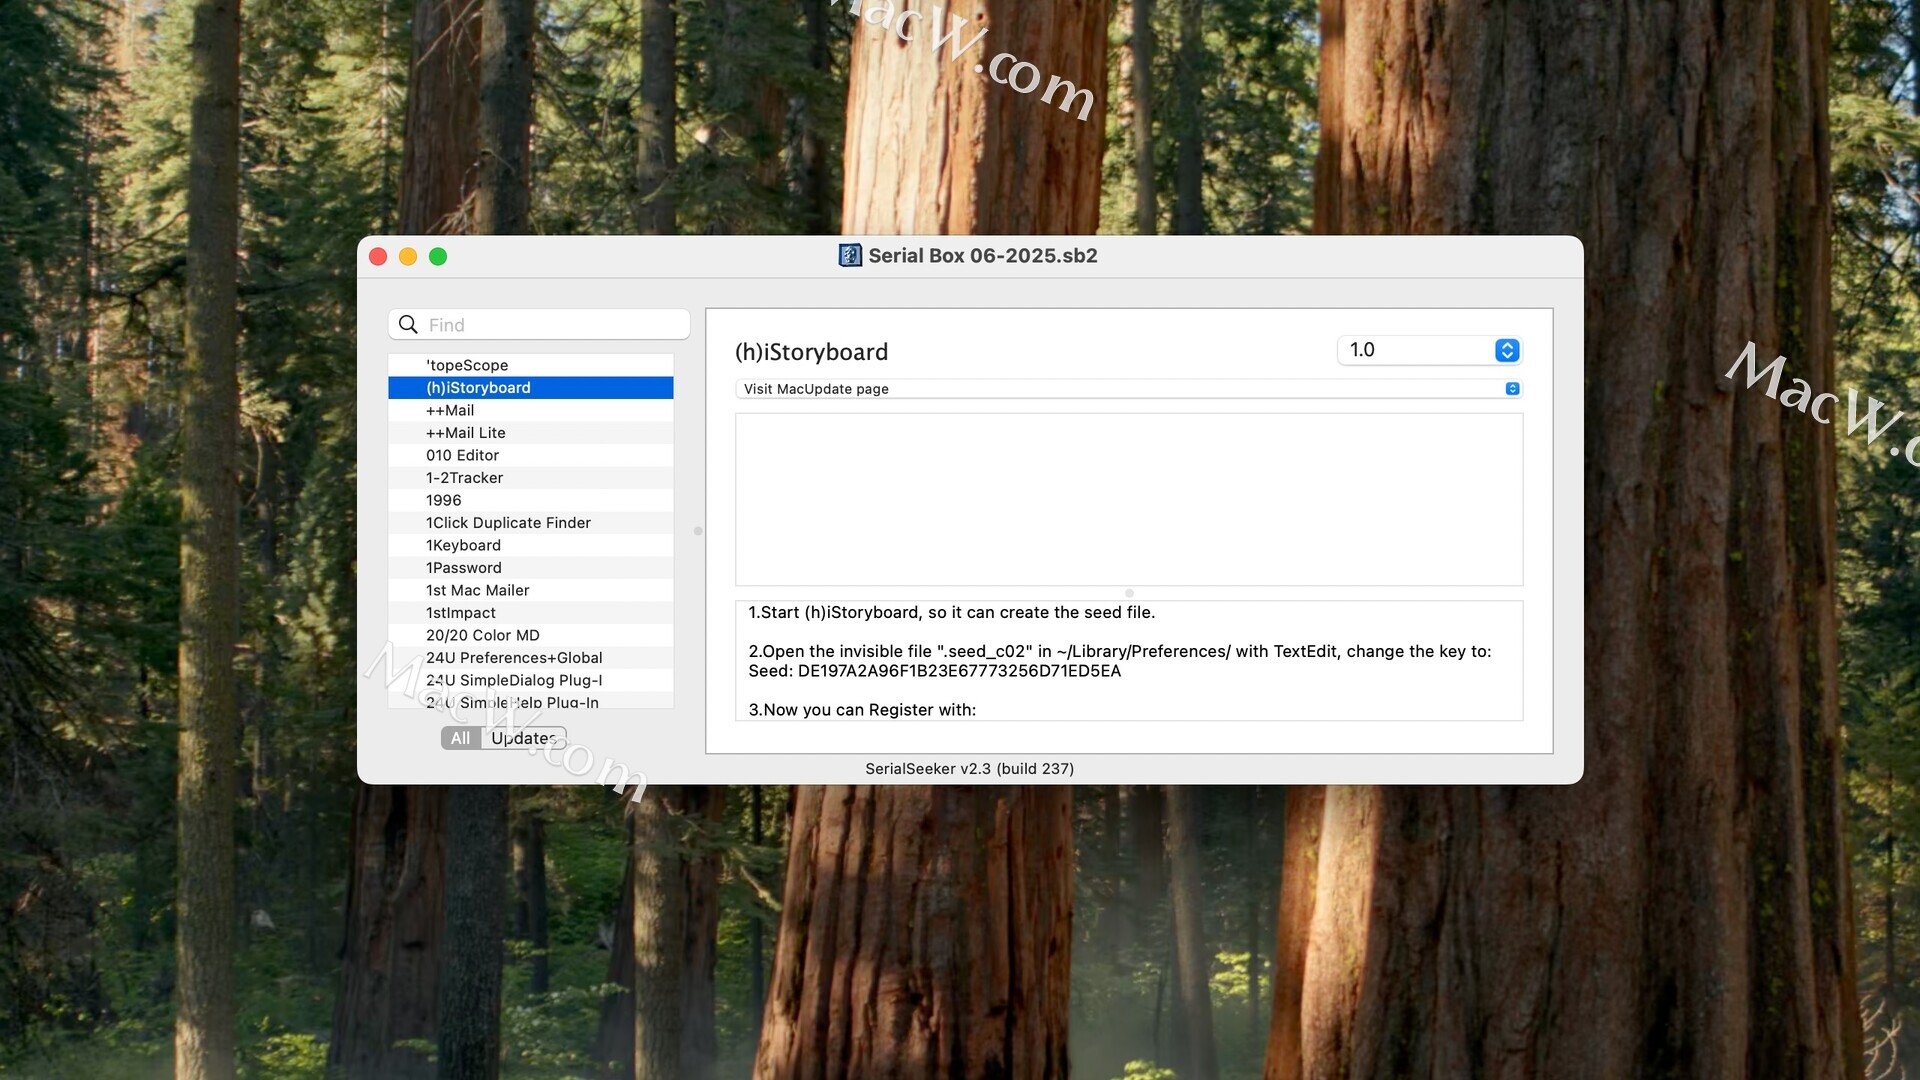Click the vertical split handle between list and details
This screenshot has height=1080, width=1920.
coord(698,531)
